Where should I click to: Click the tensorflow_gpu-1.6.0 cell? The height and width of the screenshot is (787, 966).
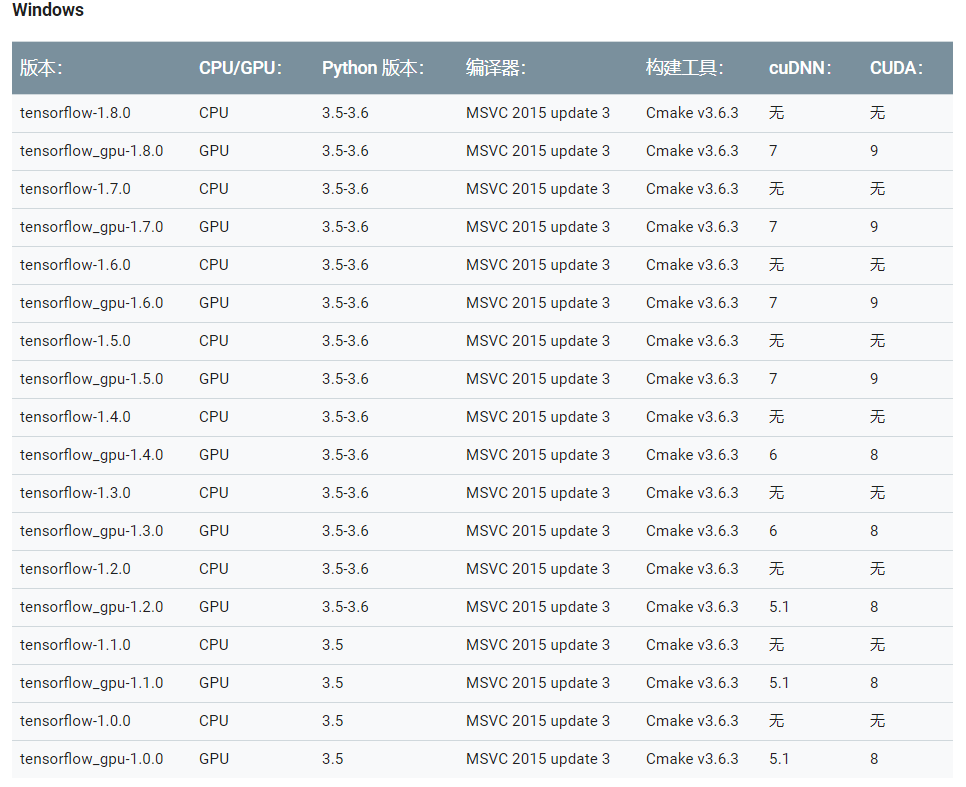[x=91, y=303]
